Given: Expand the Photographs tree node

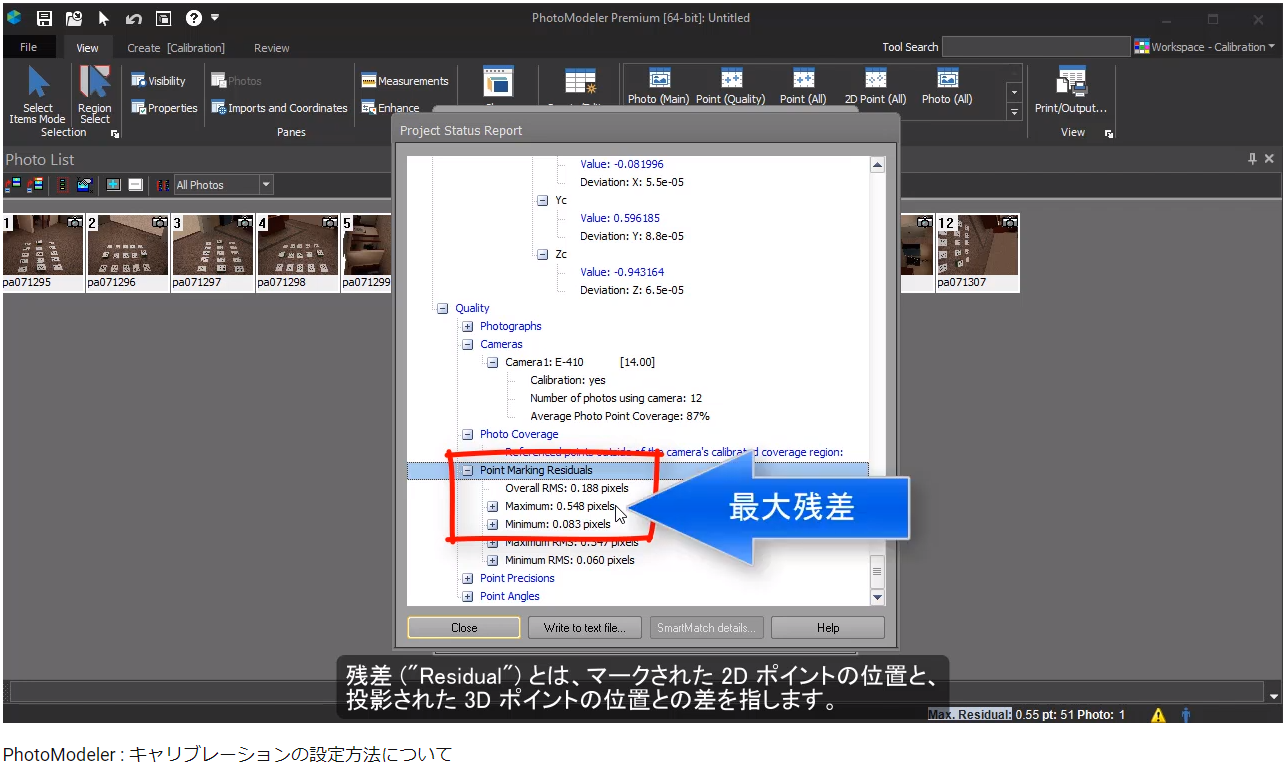Looking at the screenshot, I should pos(468,326).
